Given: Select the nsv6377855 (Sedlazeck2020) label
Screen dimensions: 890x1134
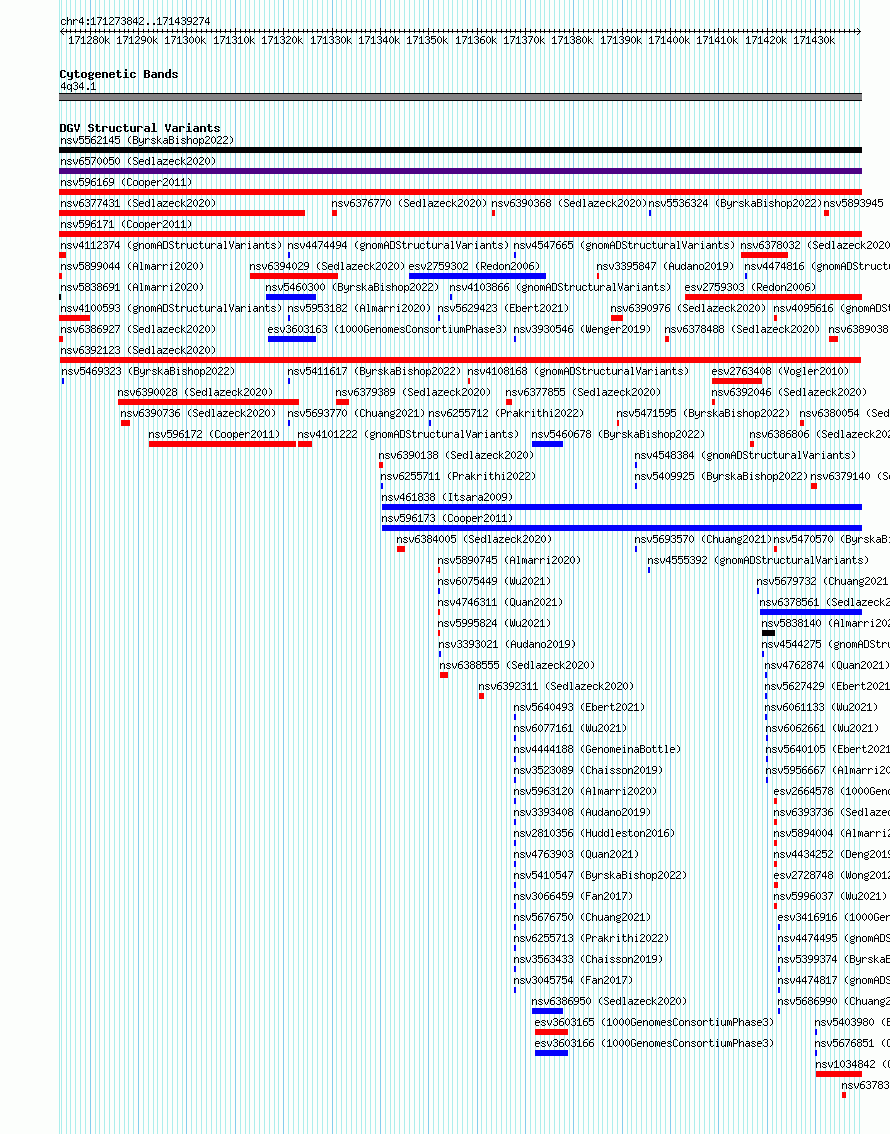Looking at the screenshot, I should pyautogui.click(x=583, y=392).
